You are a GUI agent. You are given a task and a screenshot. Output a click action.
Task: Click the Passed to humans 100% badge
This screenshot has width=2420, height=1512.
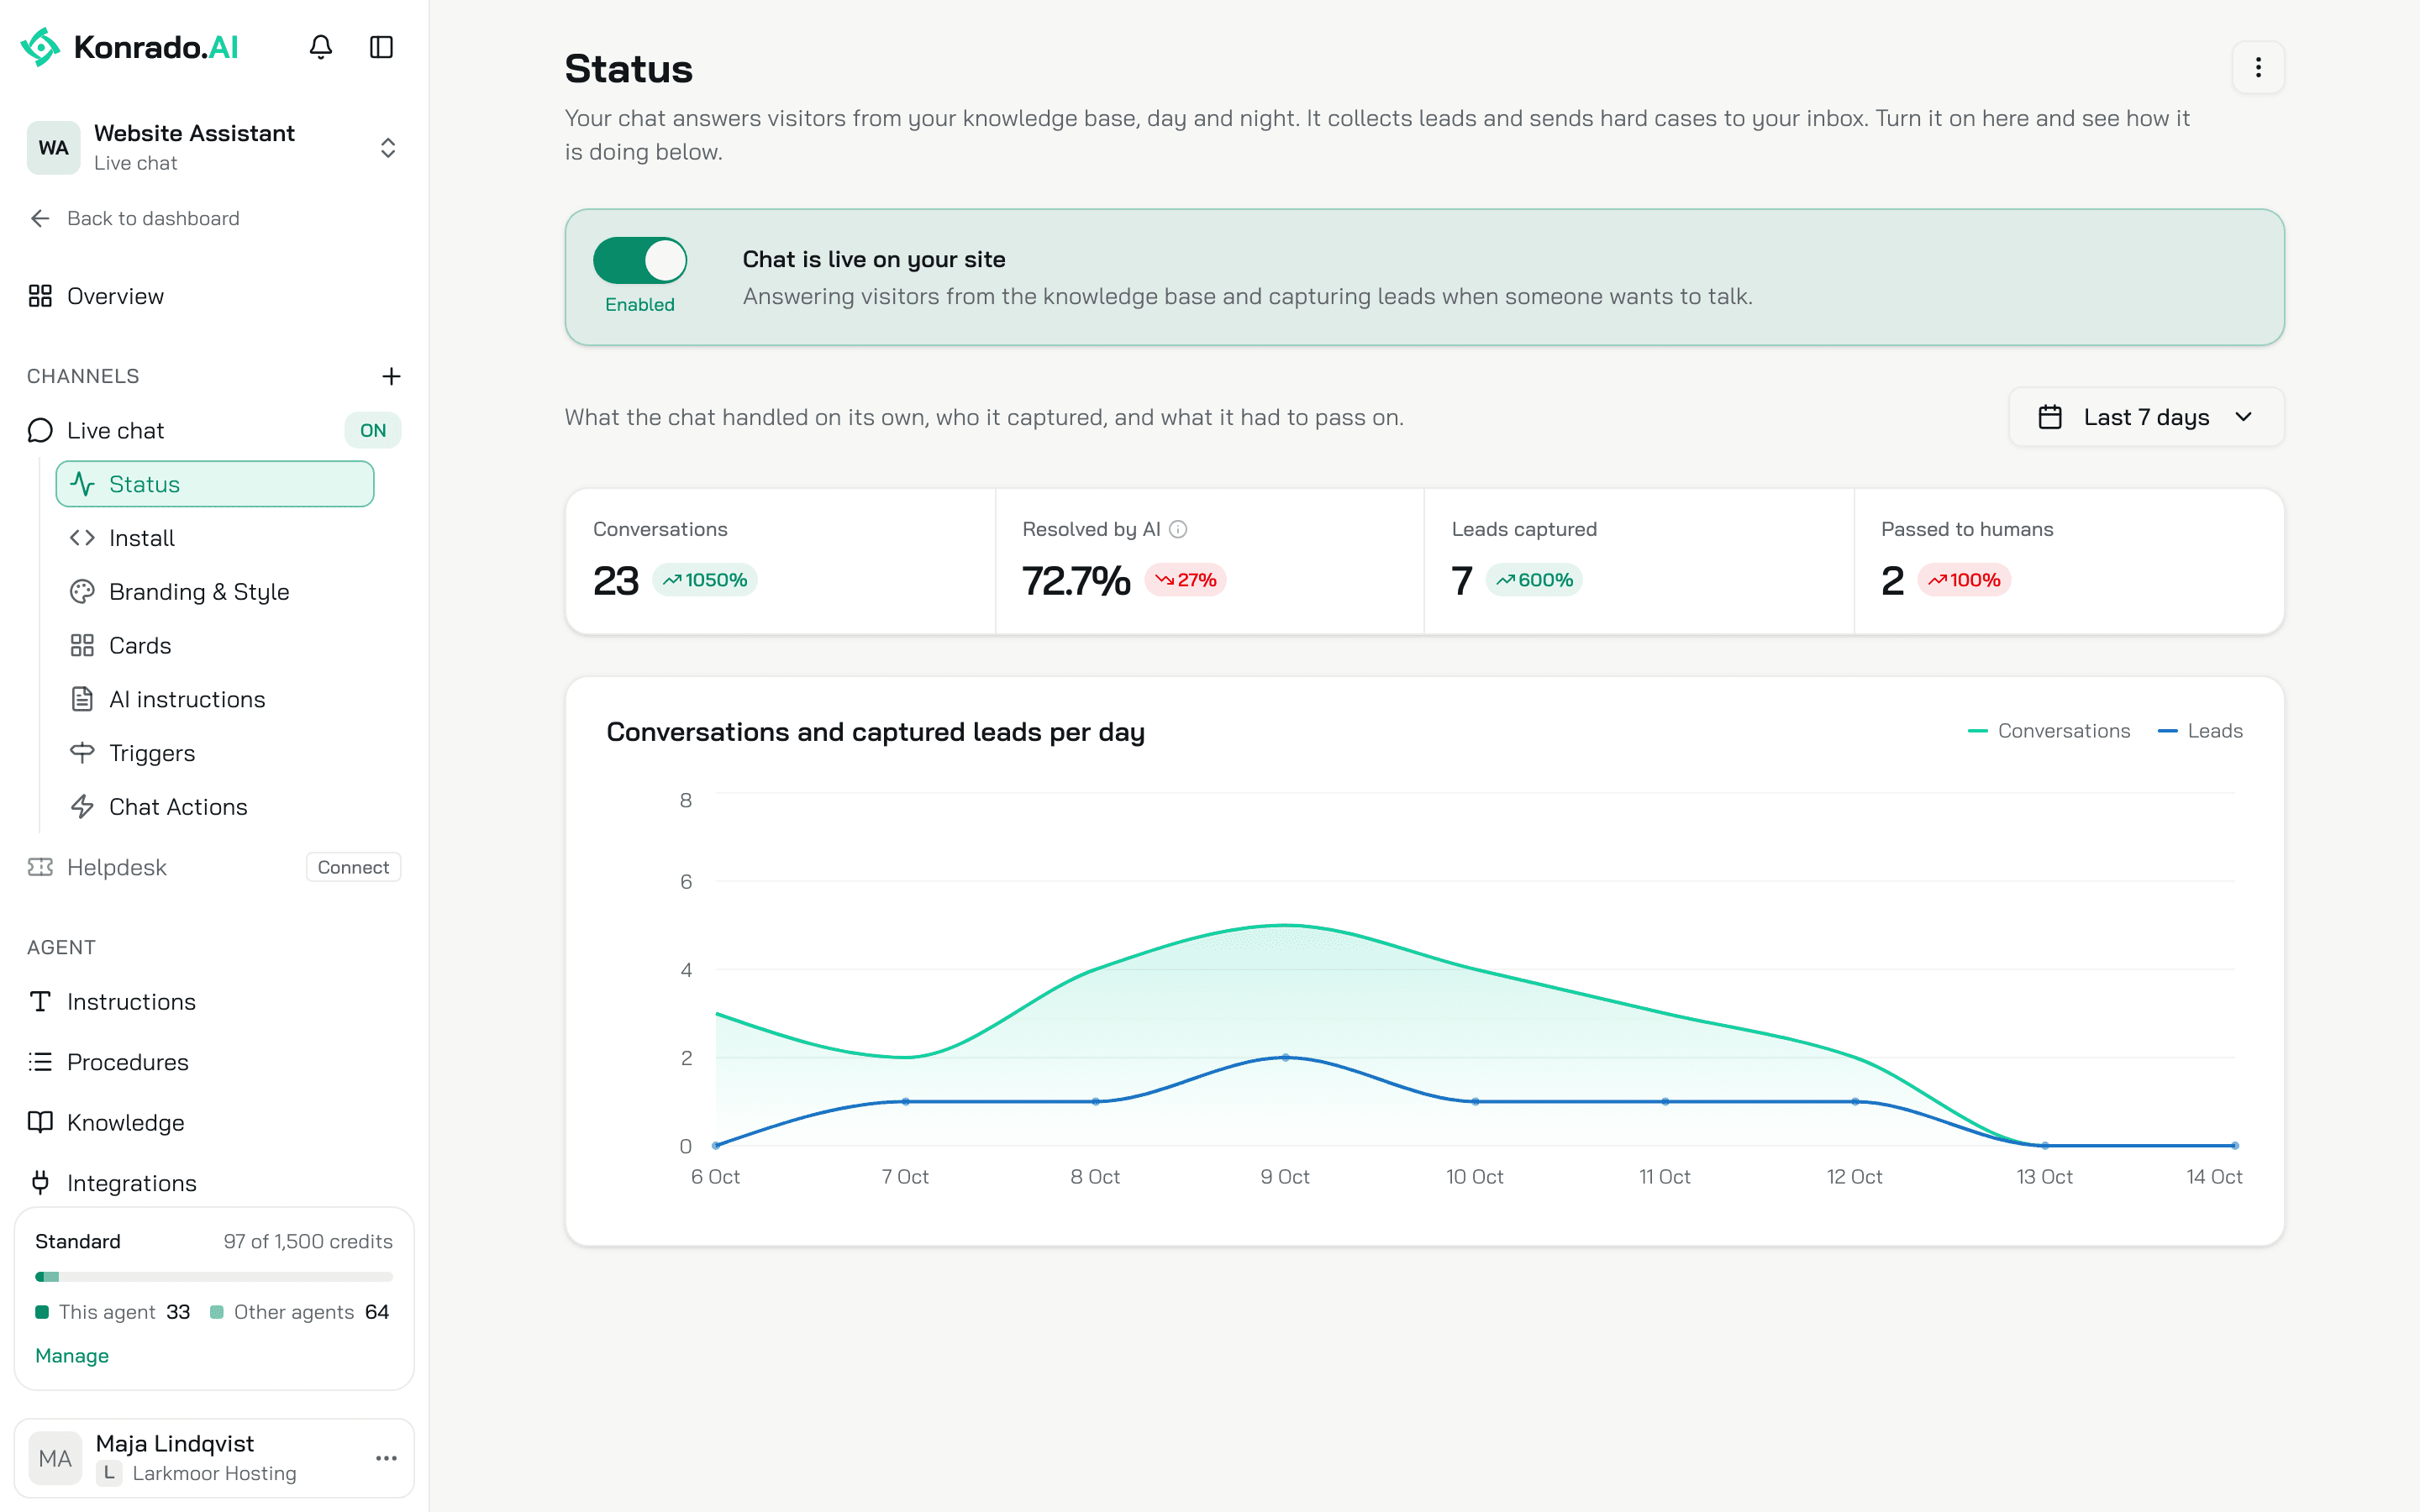(1964, 580)
